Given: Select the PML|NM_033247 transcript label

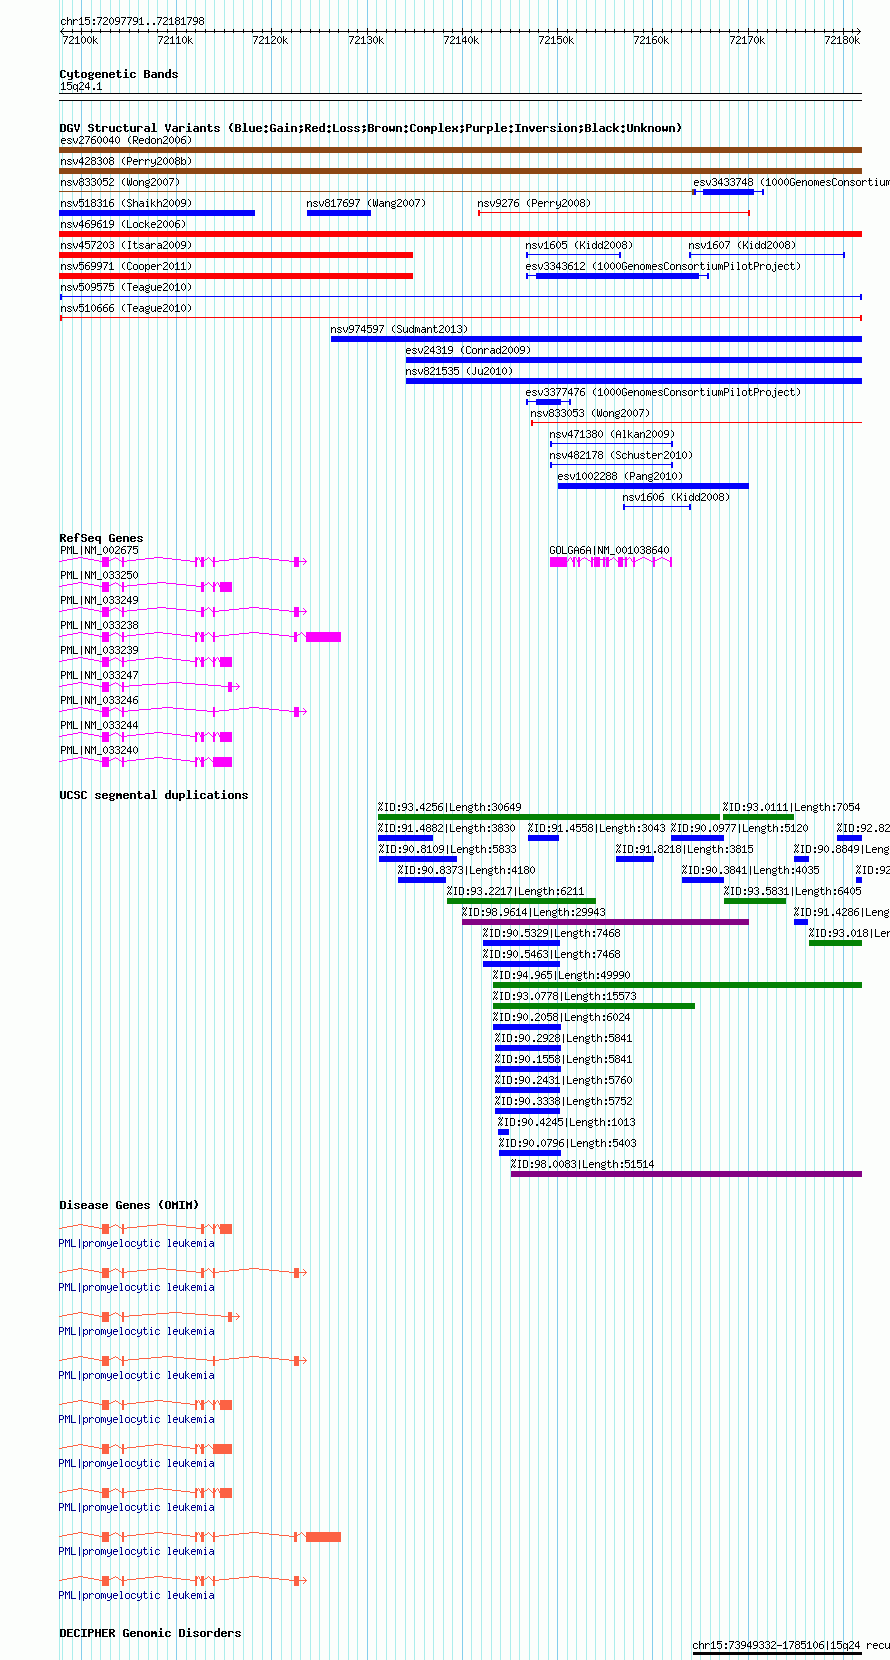Looking at the screenshot, I should click(99, 675).
